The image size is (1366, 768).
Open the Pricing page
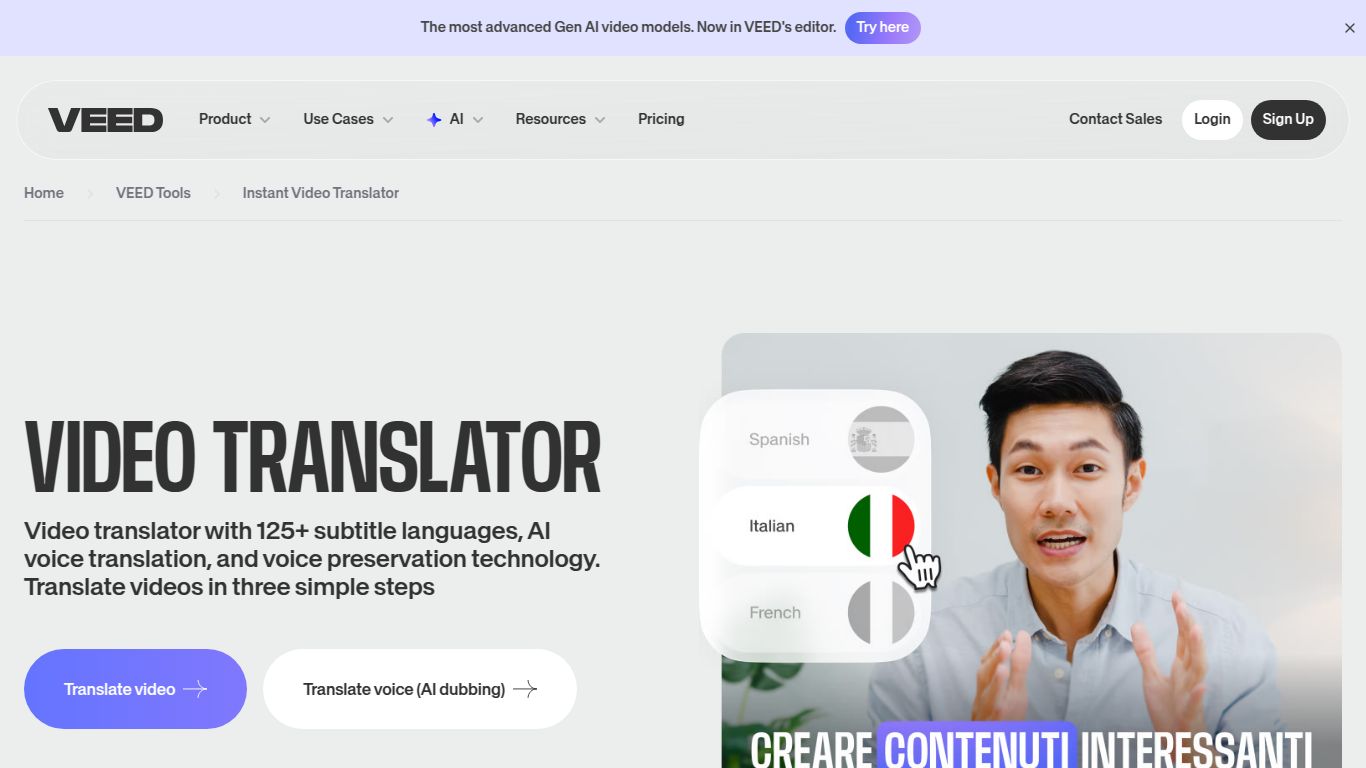[x=661, y=119]
